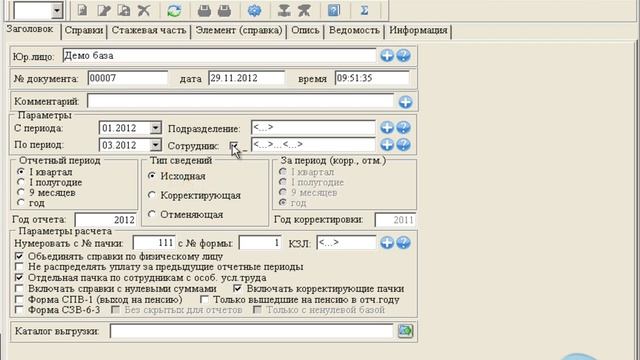The image size is (640, 360).
Task: Click the время field 09:51:35
Action: (372, 78)
